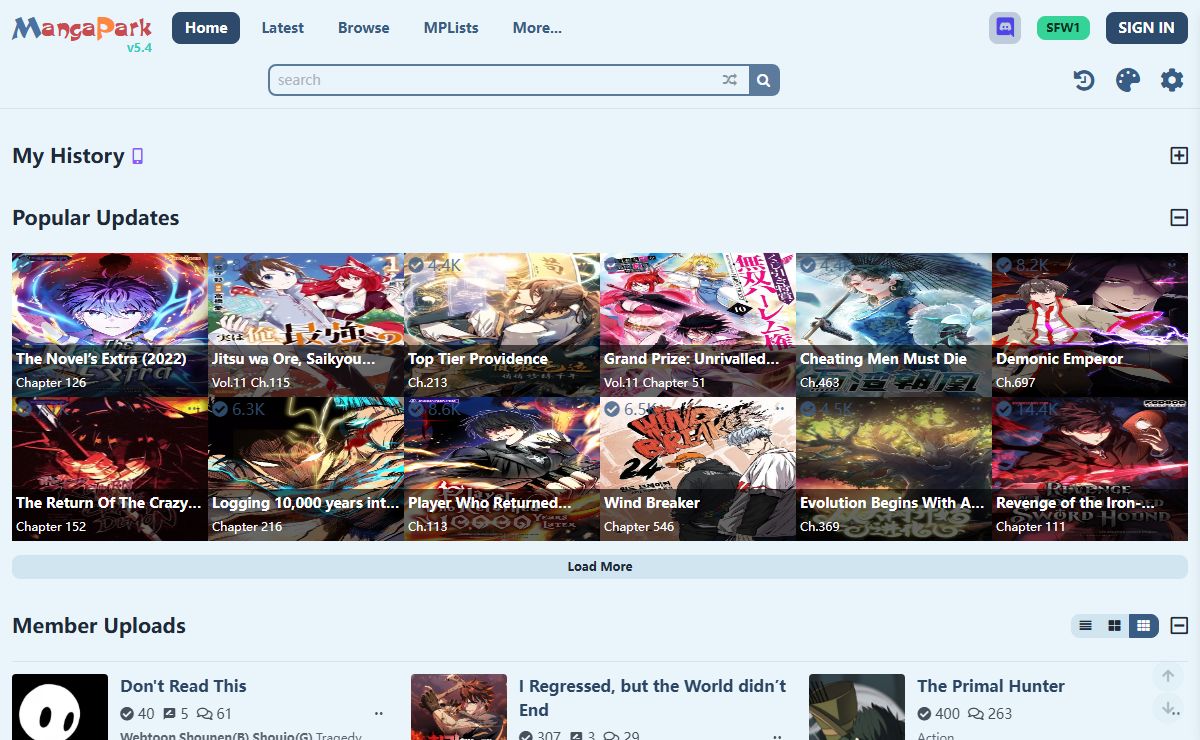The image size is (1200, 740).
Task: Open the Discord link icon
Action: (x=1005, y=28)
